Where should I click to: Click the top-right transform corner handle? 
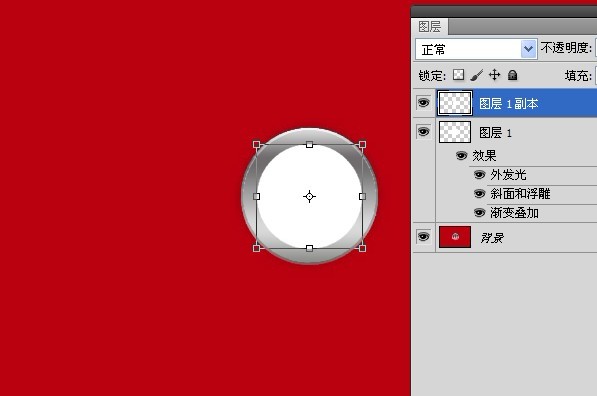(x=362, y=144)
